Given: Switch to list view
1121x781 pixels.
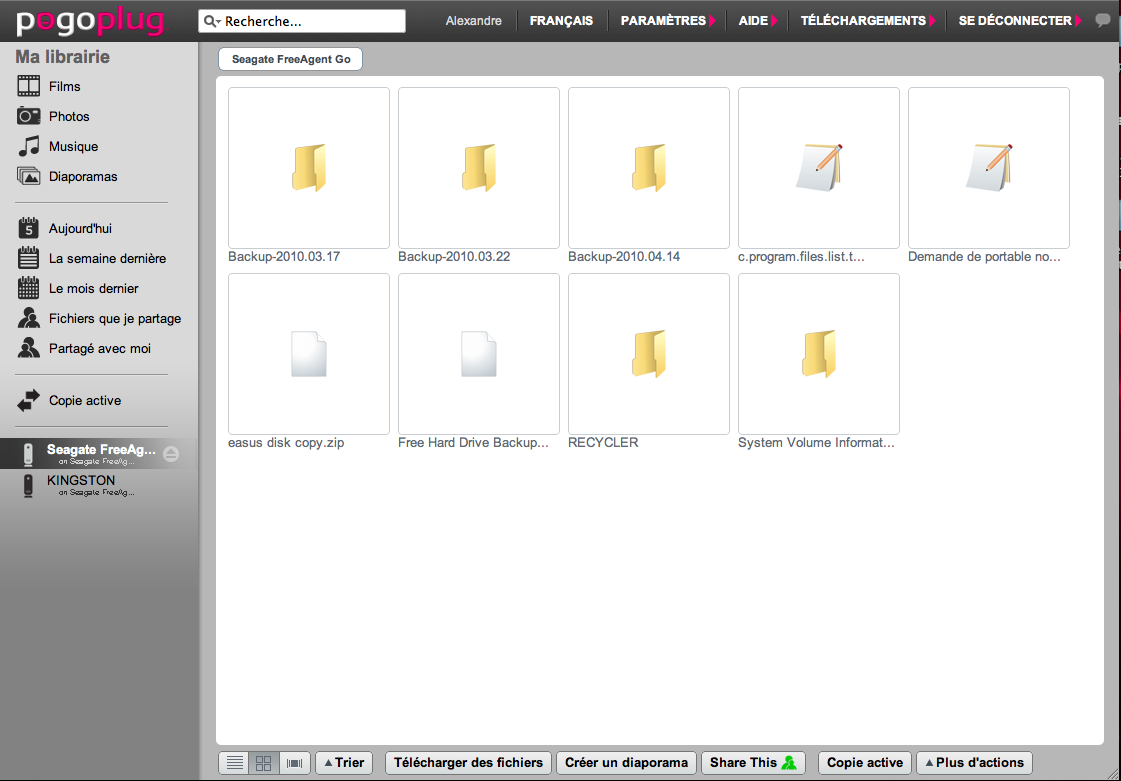Looking at the screenshot, I should pyautogui.click(x=234, y=762).
